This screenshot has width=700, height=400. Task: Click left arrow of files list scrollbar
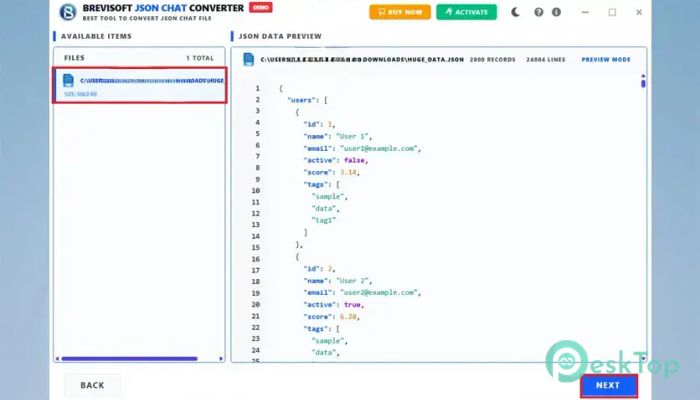(x=57, y=358)
